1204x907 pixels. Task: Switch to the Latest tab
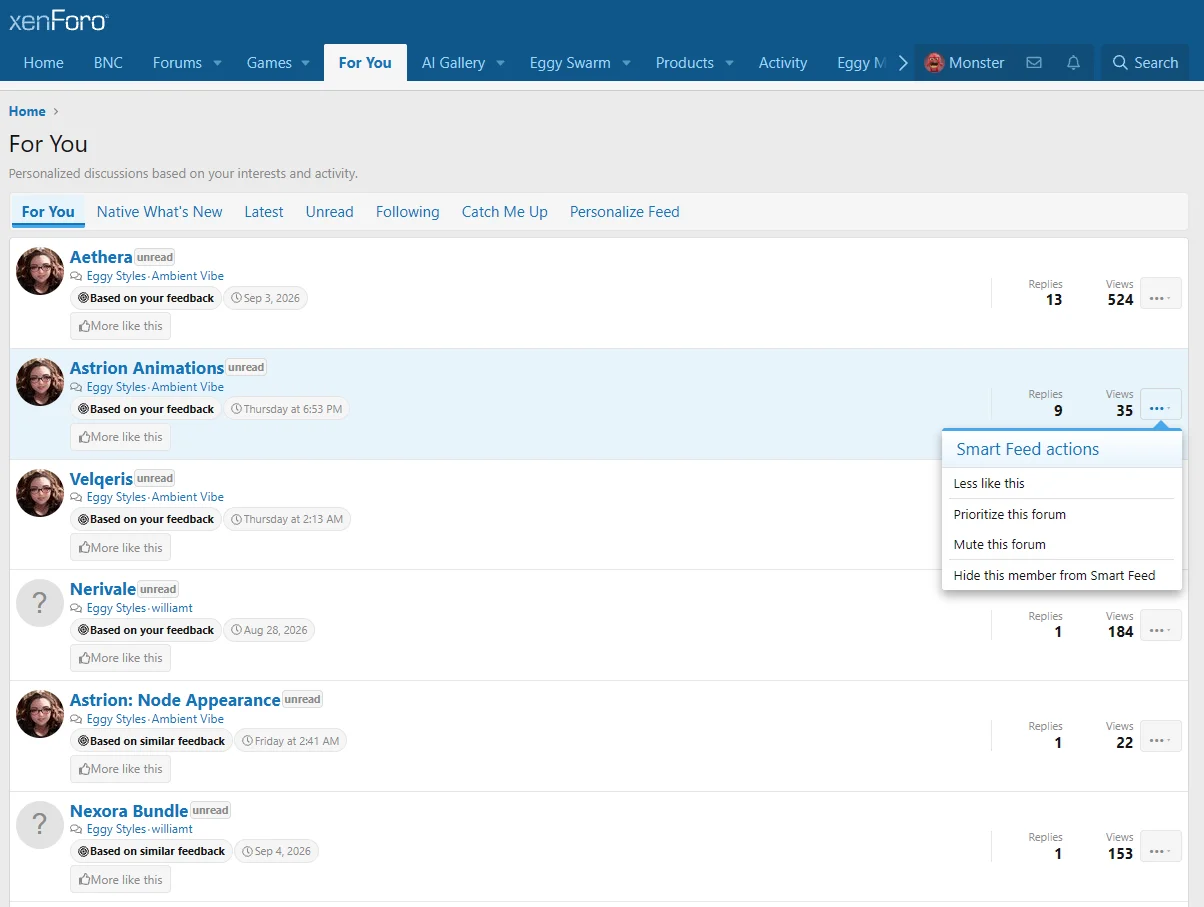coord(264,212)
